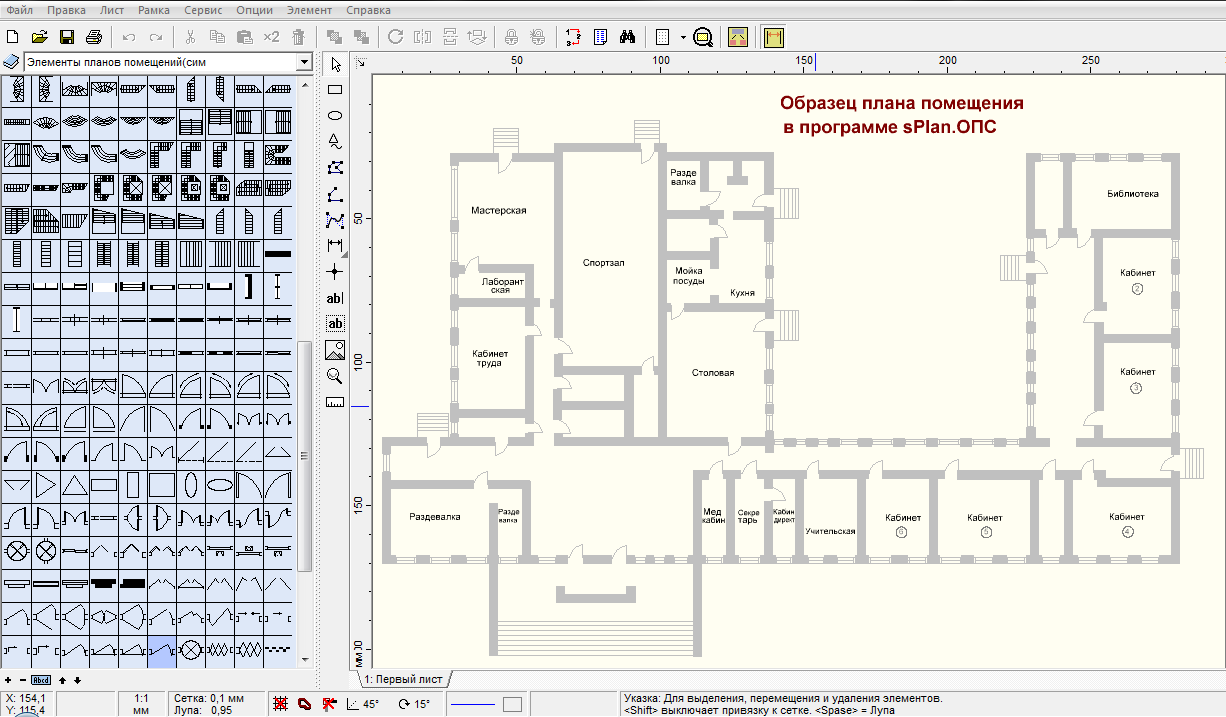
Task: Activate the magnifier zoom tool
Action: pyautogui.click(x=335, y=377)
